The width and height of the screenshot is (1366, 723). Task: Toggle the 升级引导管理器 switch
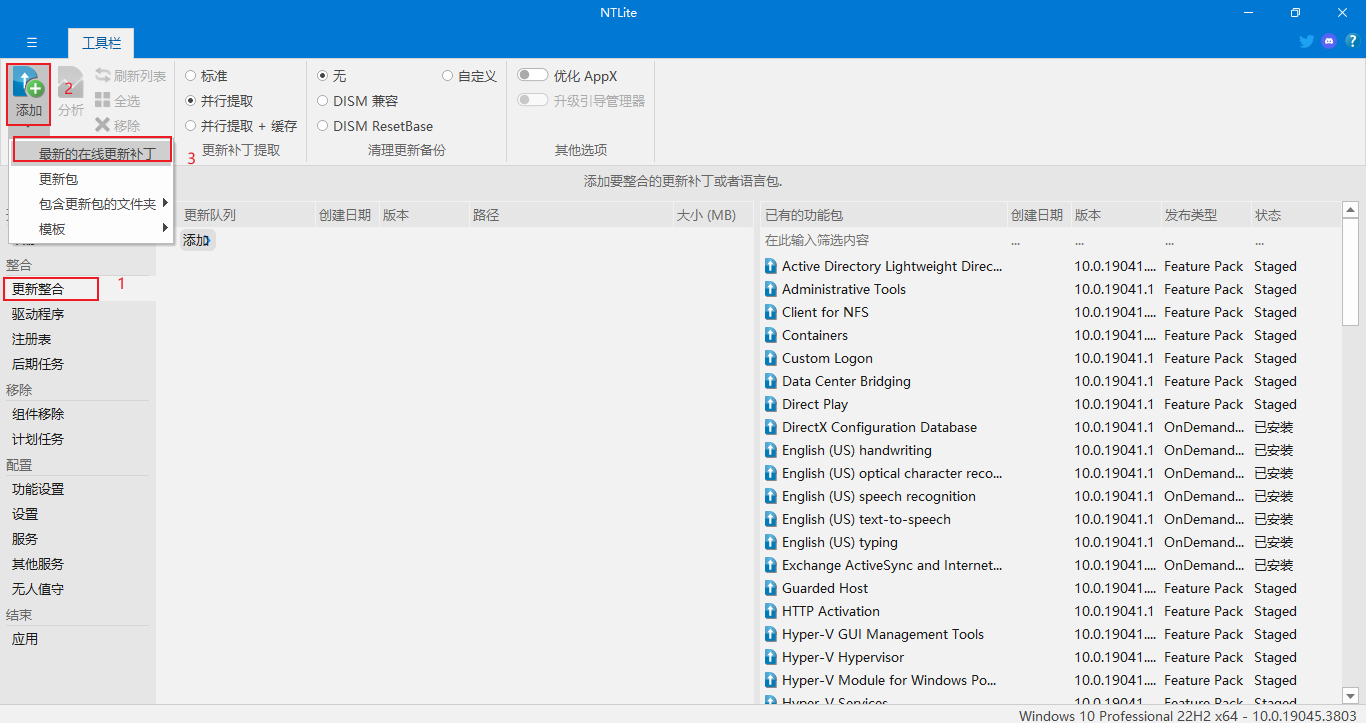tap(532, 100)
